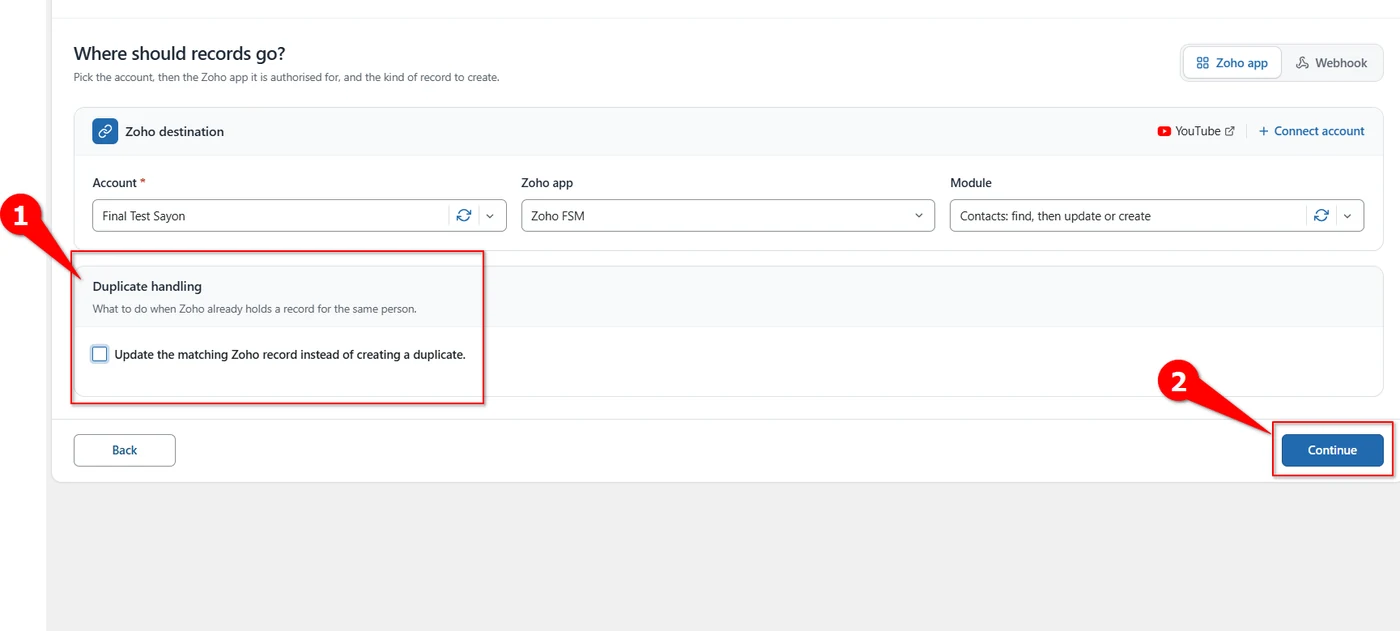This screenshot has width=1400, height=631.
Task: Click the Account field label
Action: point(119,183)
